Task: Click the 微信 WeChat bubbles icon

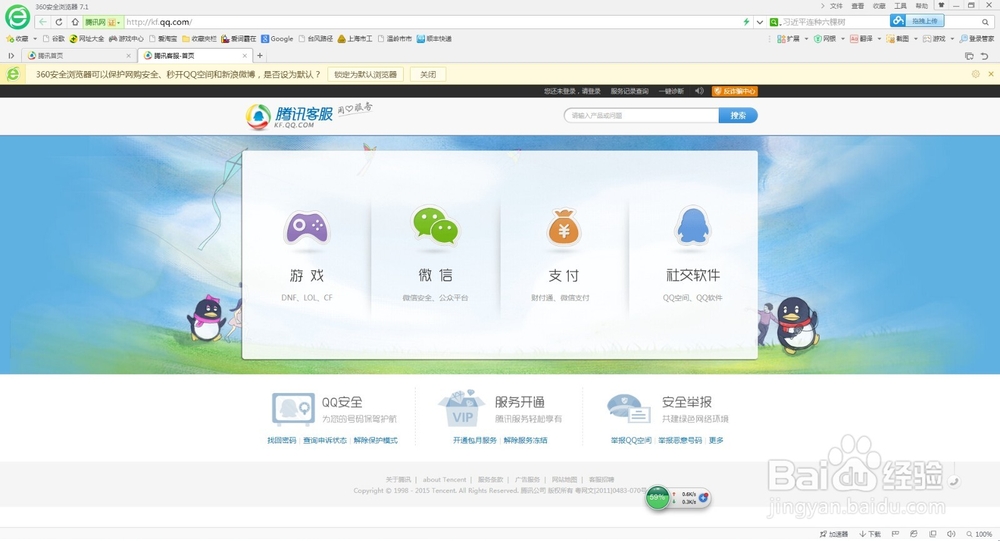Action: [x=436, y=226]
